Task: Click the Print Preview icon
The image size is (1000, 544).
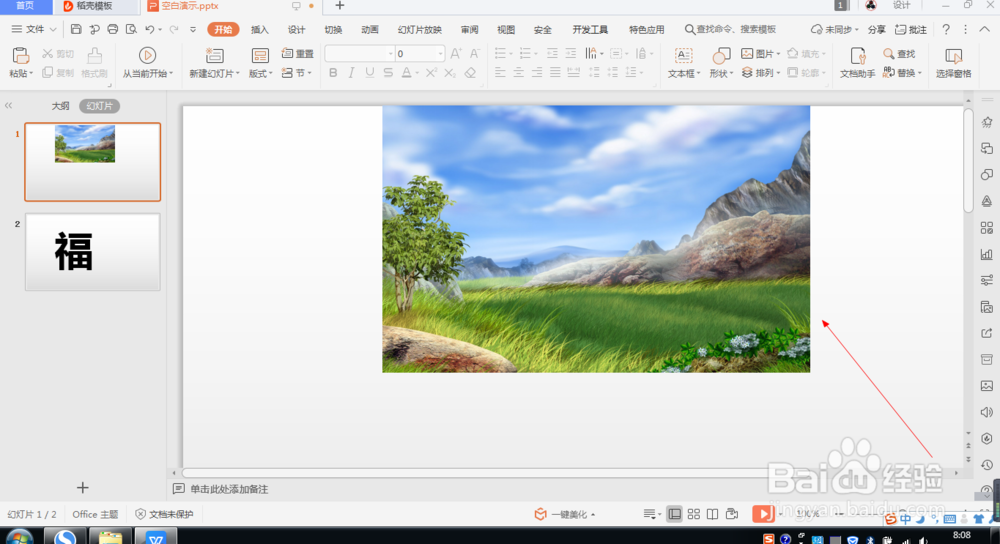Action: (131, 29)
